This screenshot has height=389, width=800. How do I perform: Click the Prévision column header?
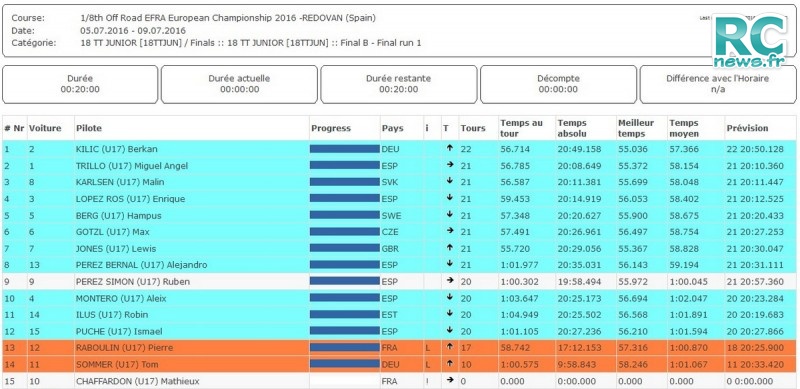[x=747, y=128]
